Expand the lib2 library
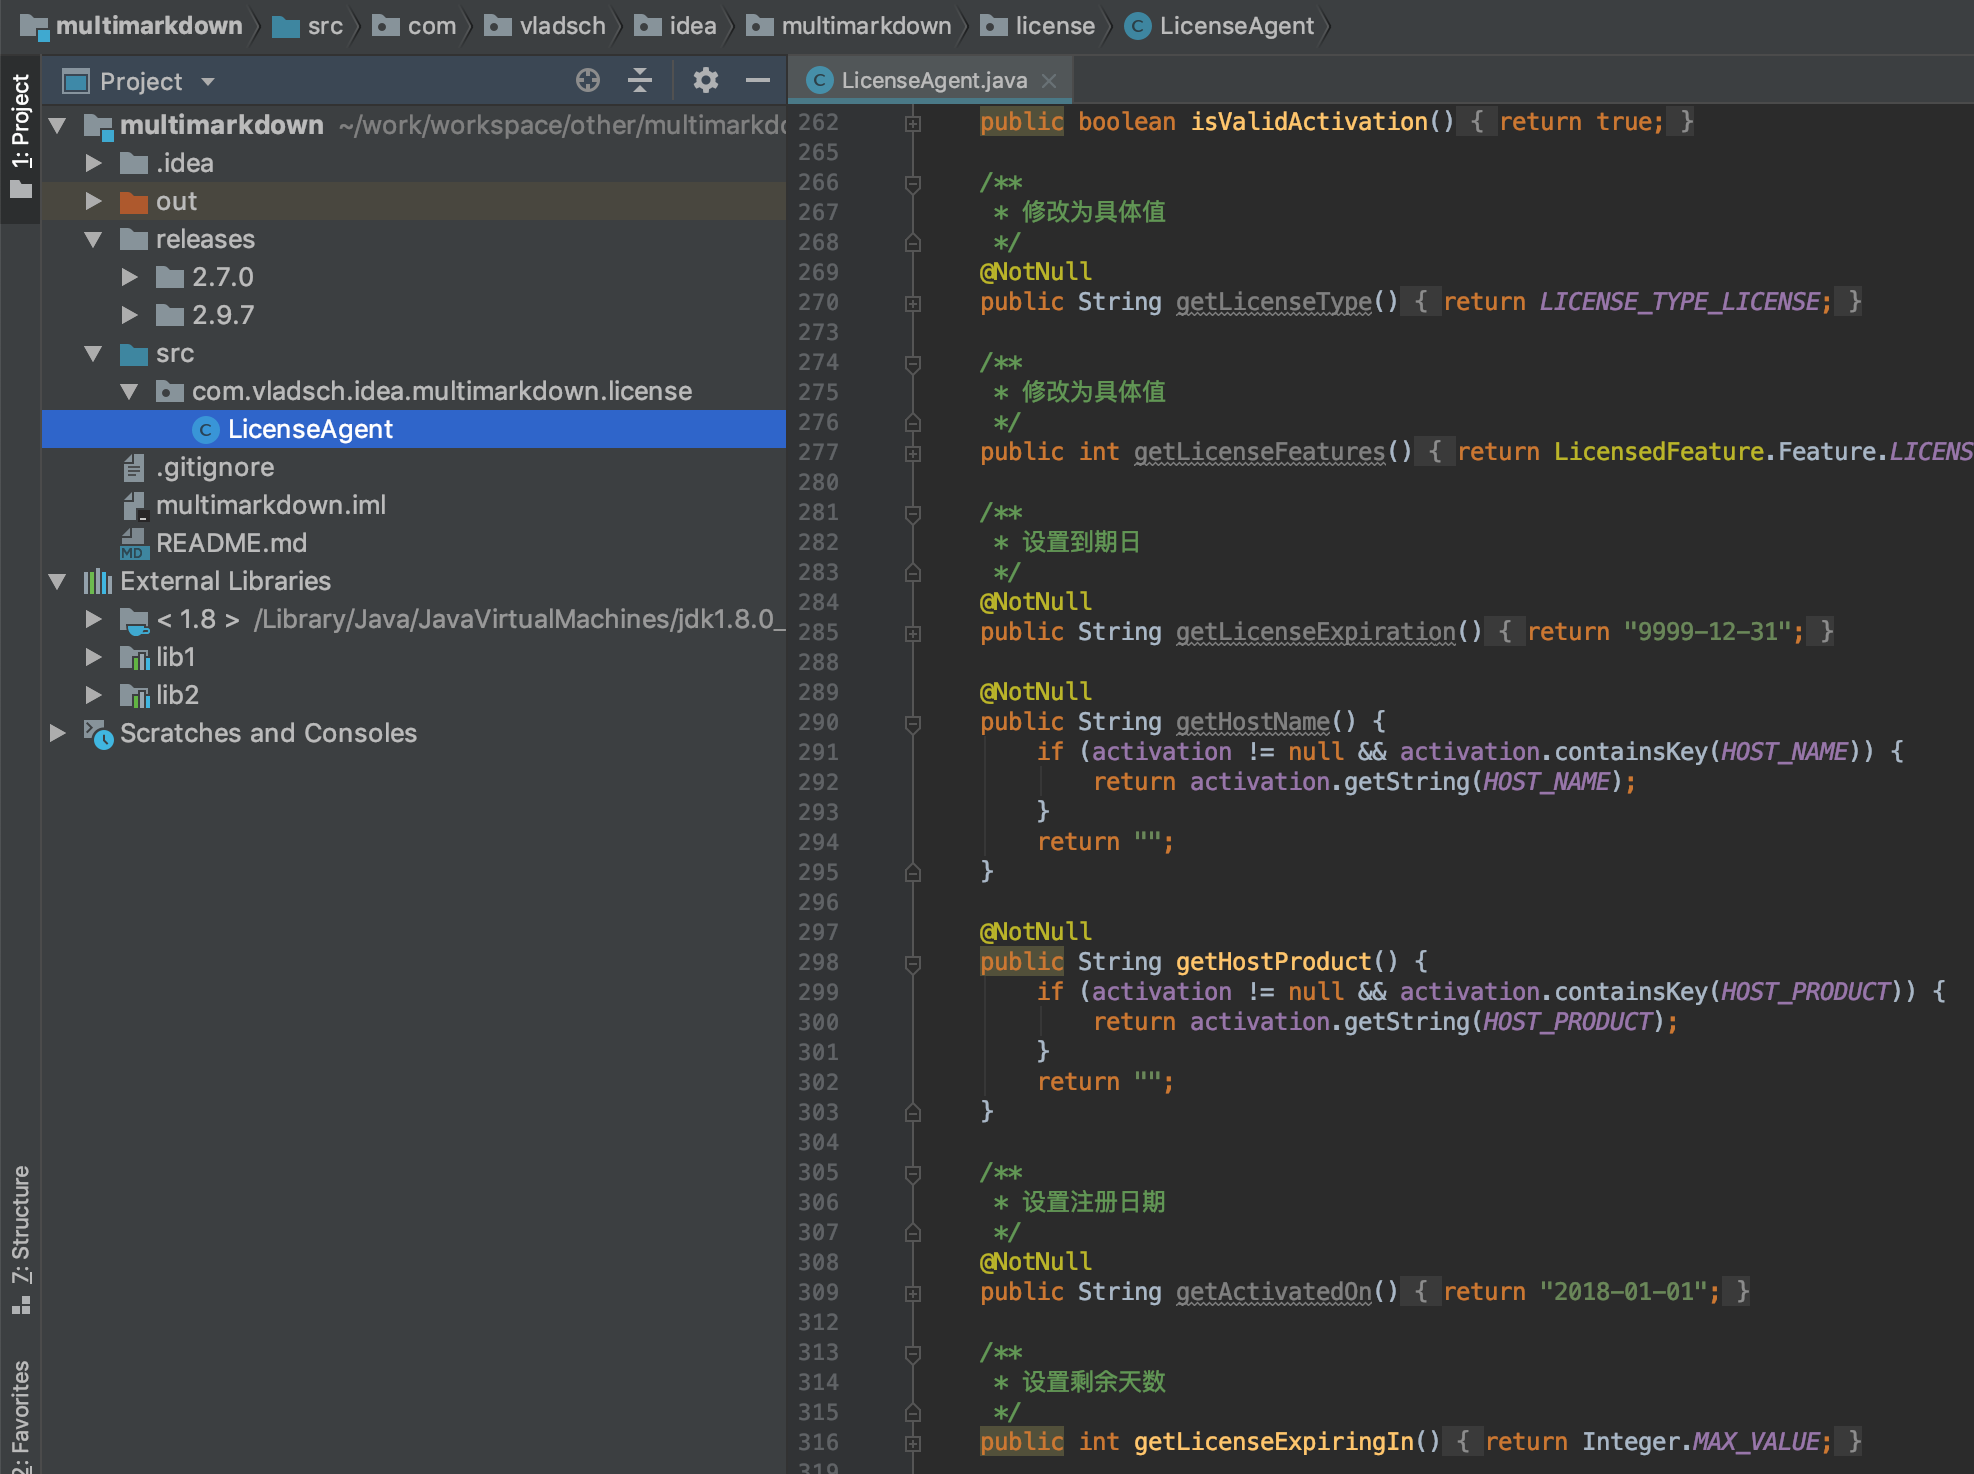This screenshot has height=1474, width=1974. (x=94, y=695)
